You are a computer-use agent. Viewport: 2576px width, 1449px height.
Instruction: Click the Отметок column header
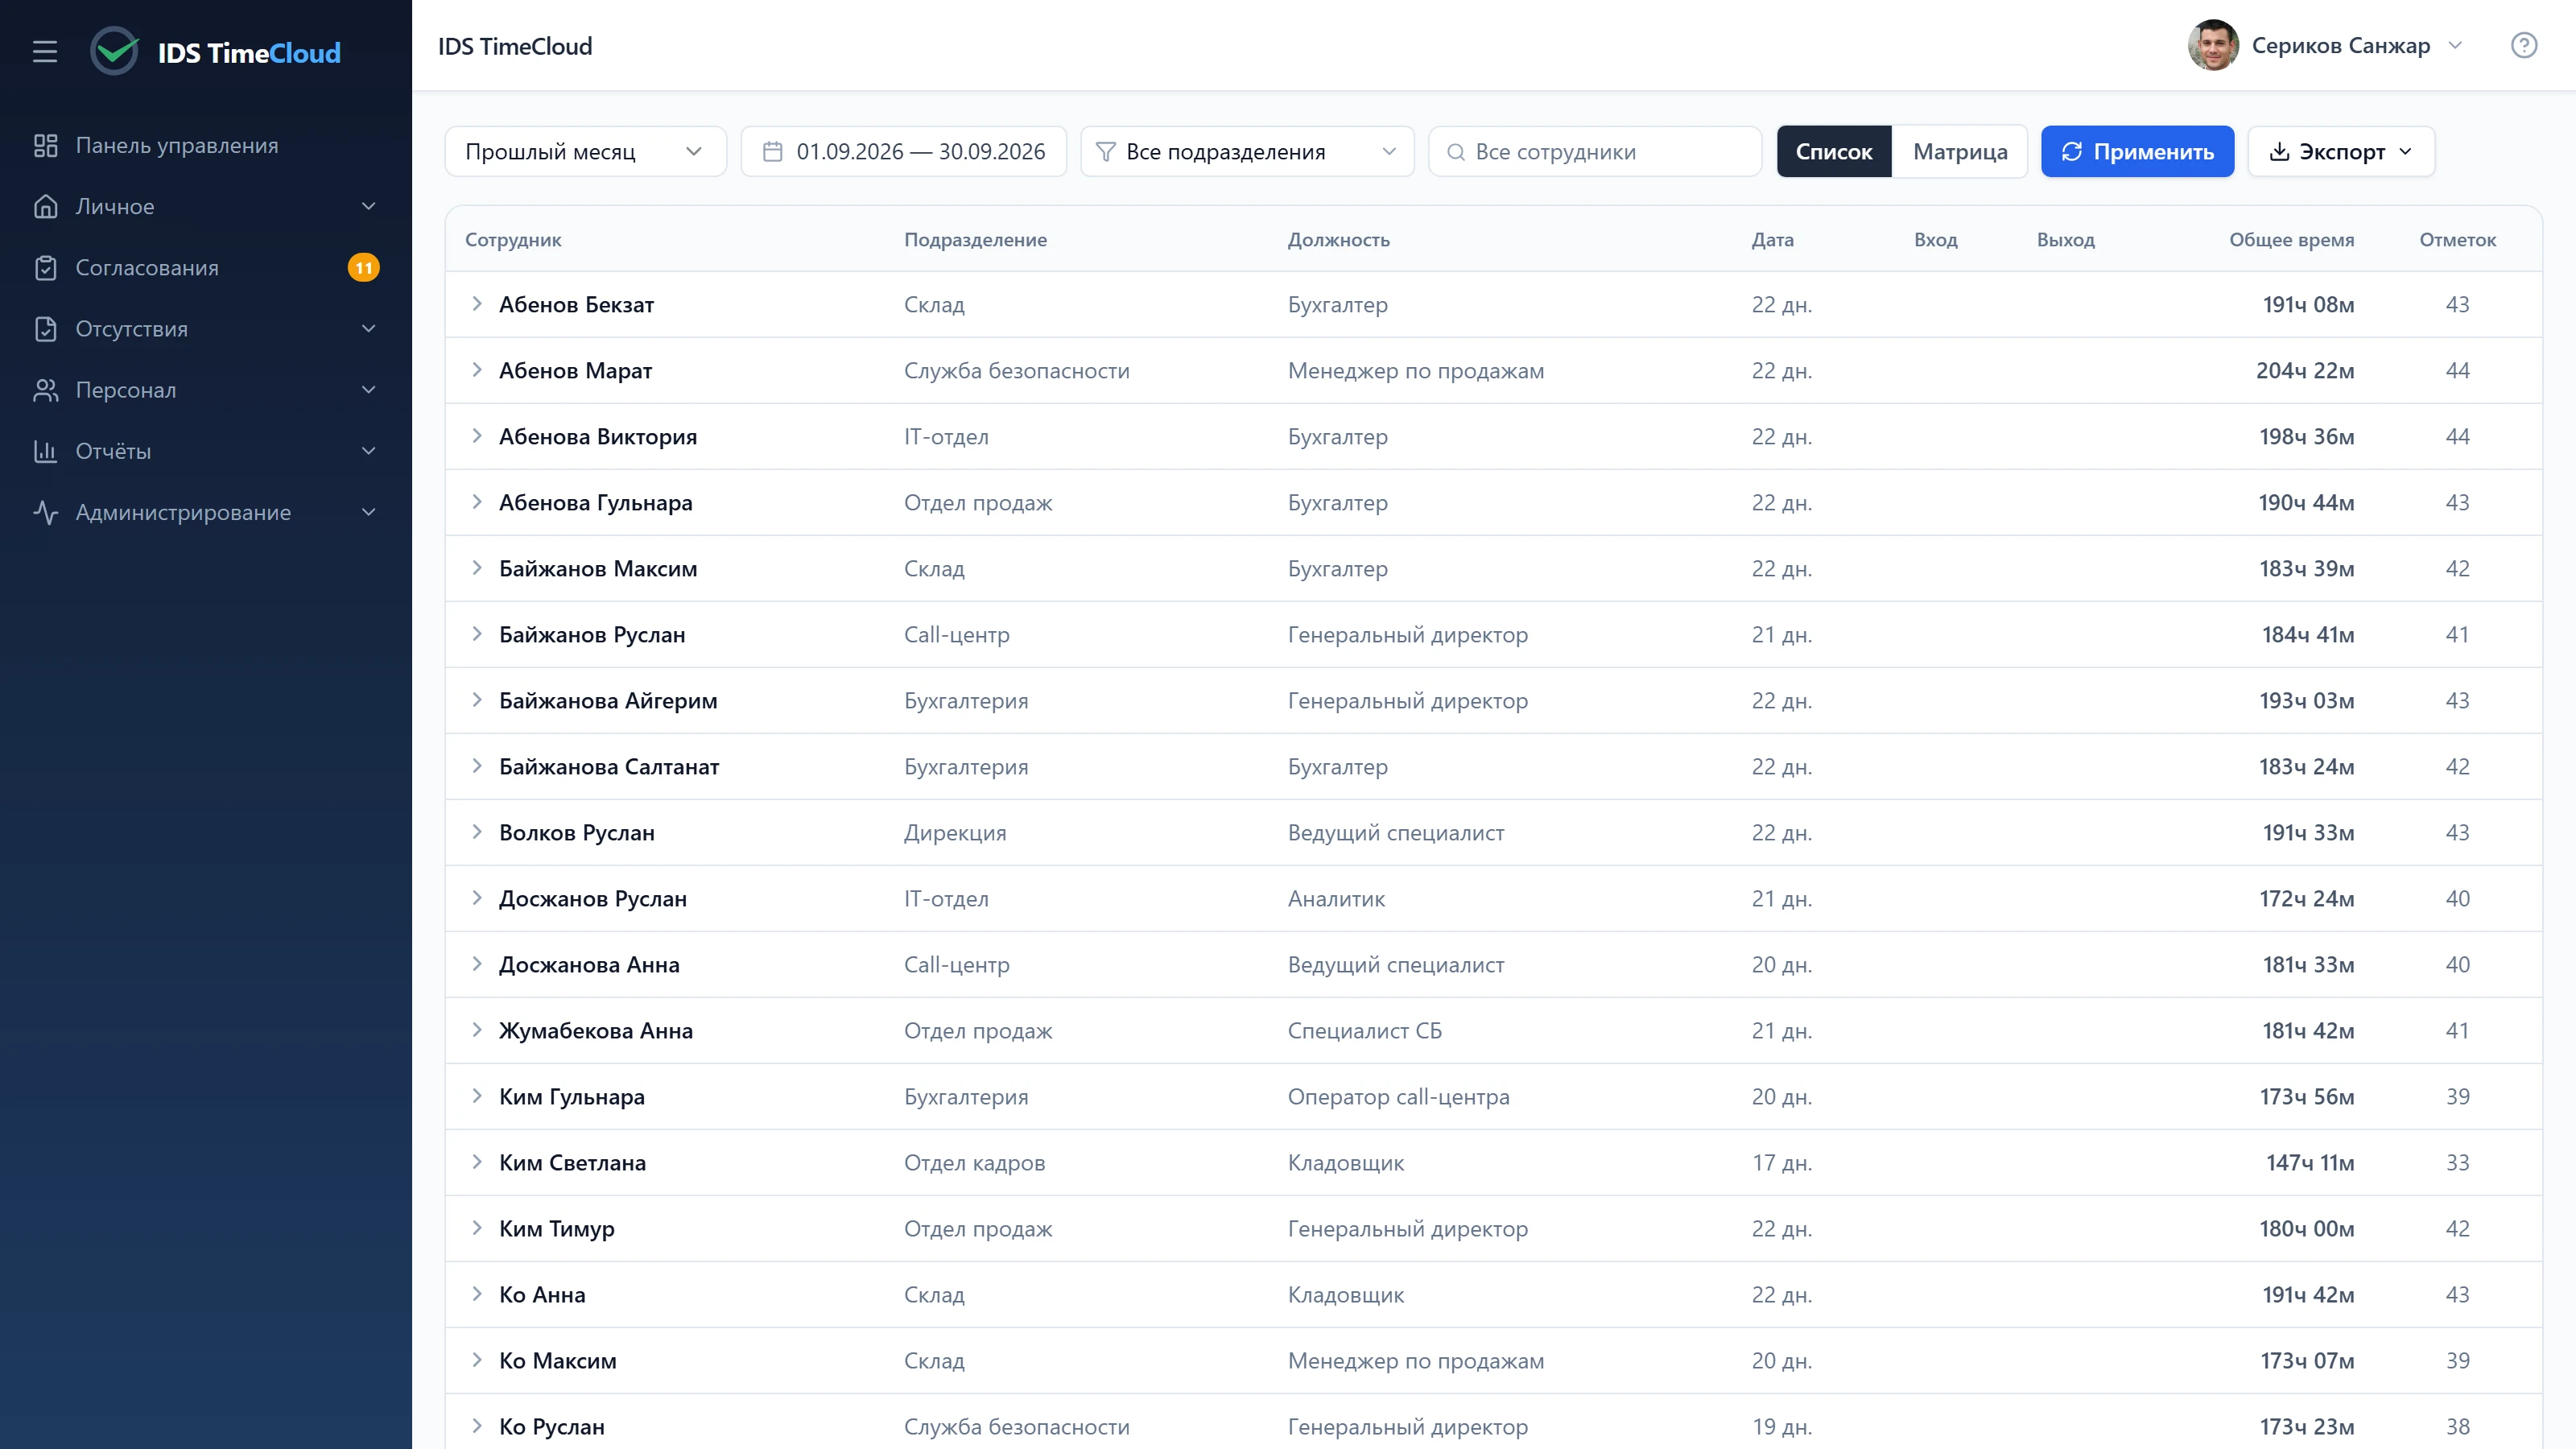tap(2457, 240)
